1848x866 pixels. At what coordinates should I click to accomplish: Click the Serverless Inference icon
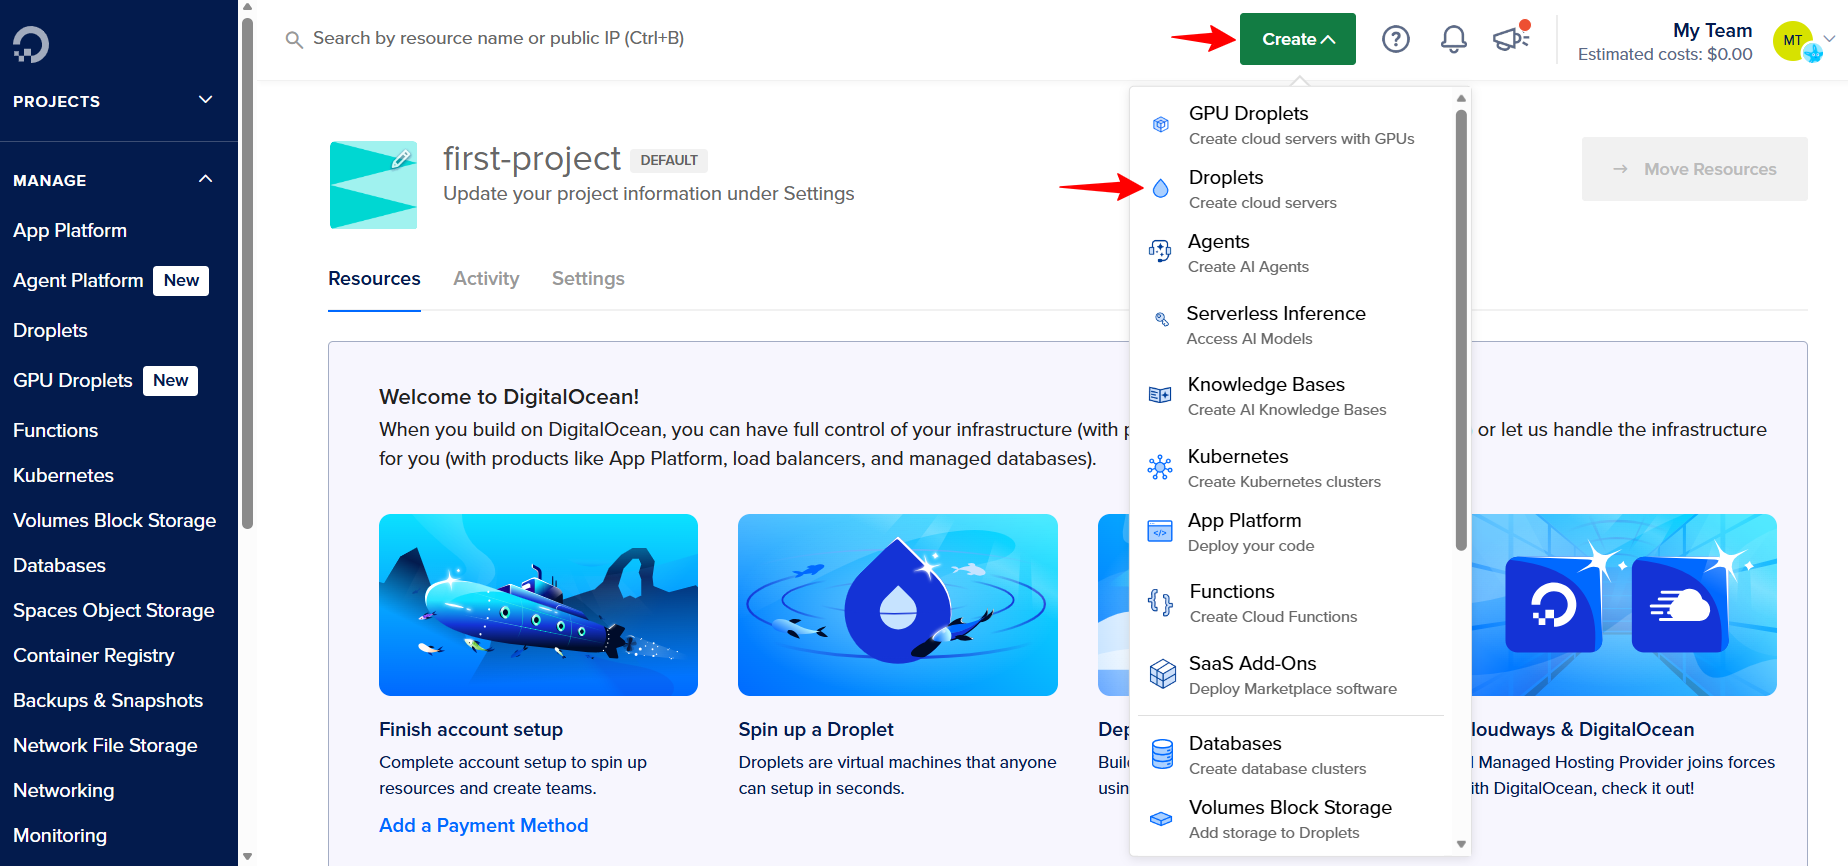1162,319
